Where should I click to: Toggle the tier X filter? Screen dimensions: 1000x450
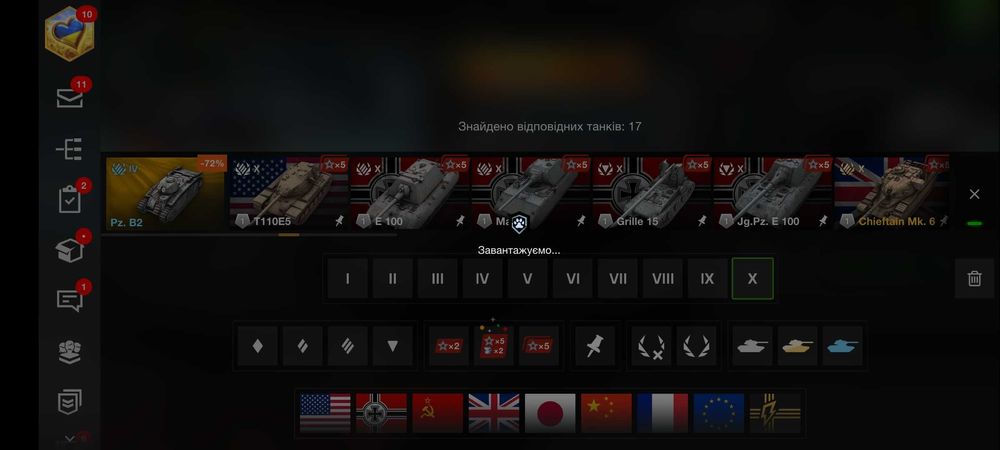coord(753,279)
